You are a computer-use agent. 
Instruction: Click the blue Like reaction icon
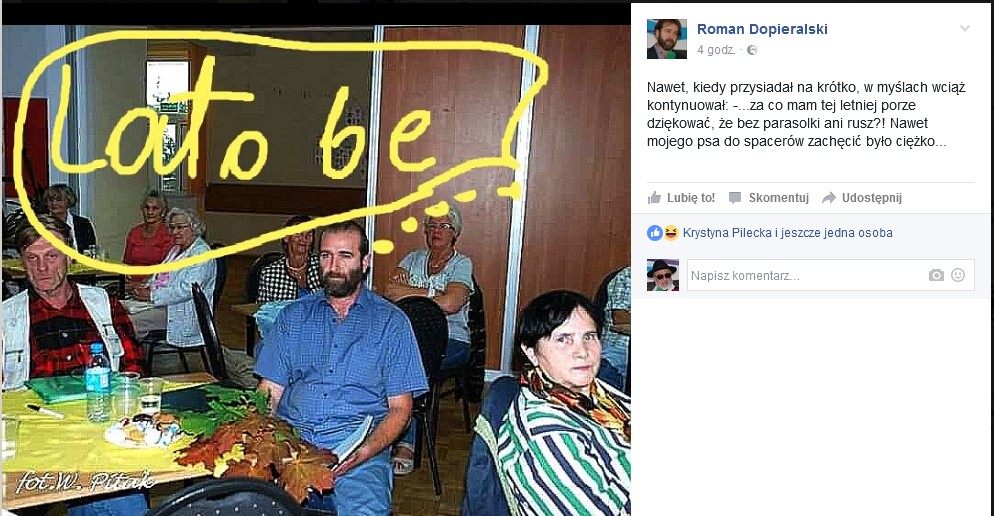(654, 233)
